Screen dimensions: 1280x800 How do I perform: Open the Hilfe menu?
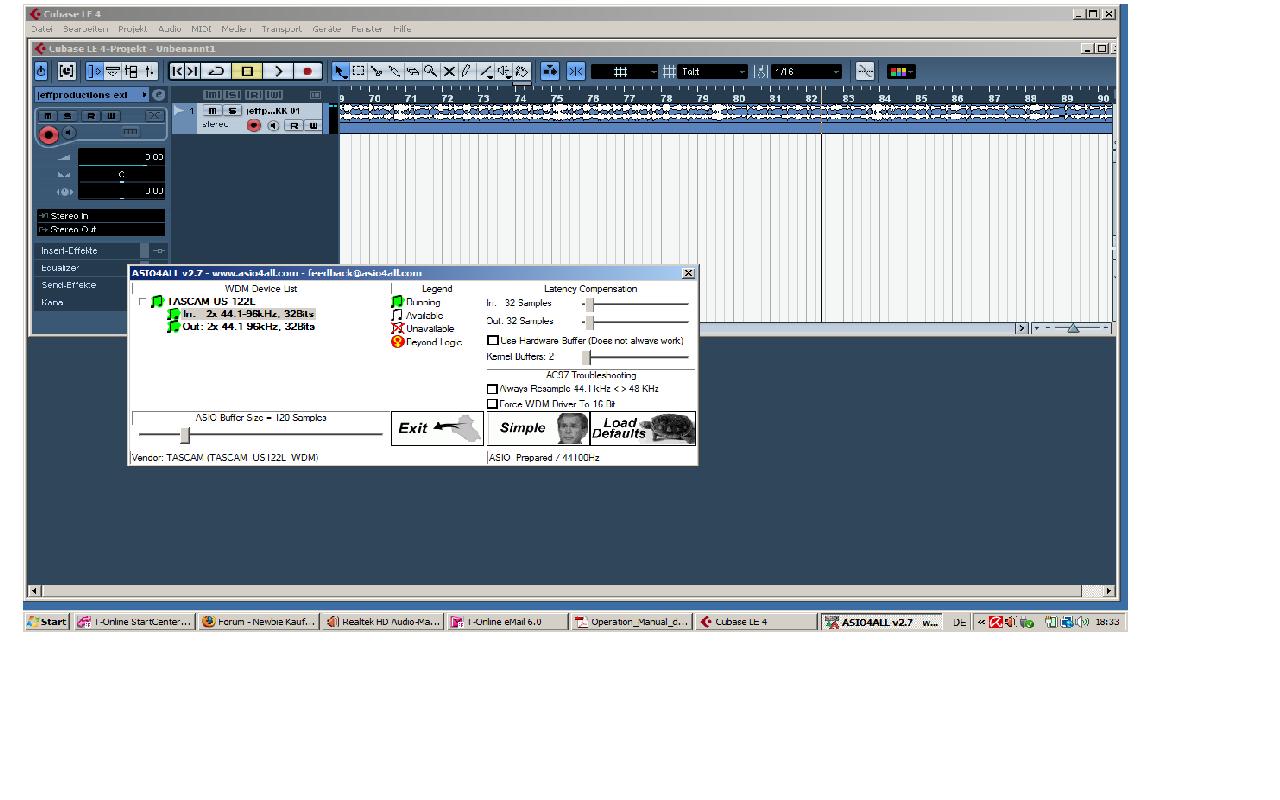coord(402,29)
